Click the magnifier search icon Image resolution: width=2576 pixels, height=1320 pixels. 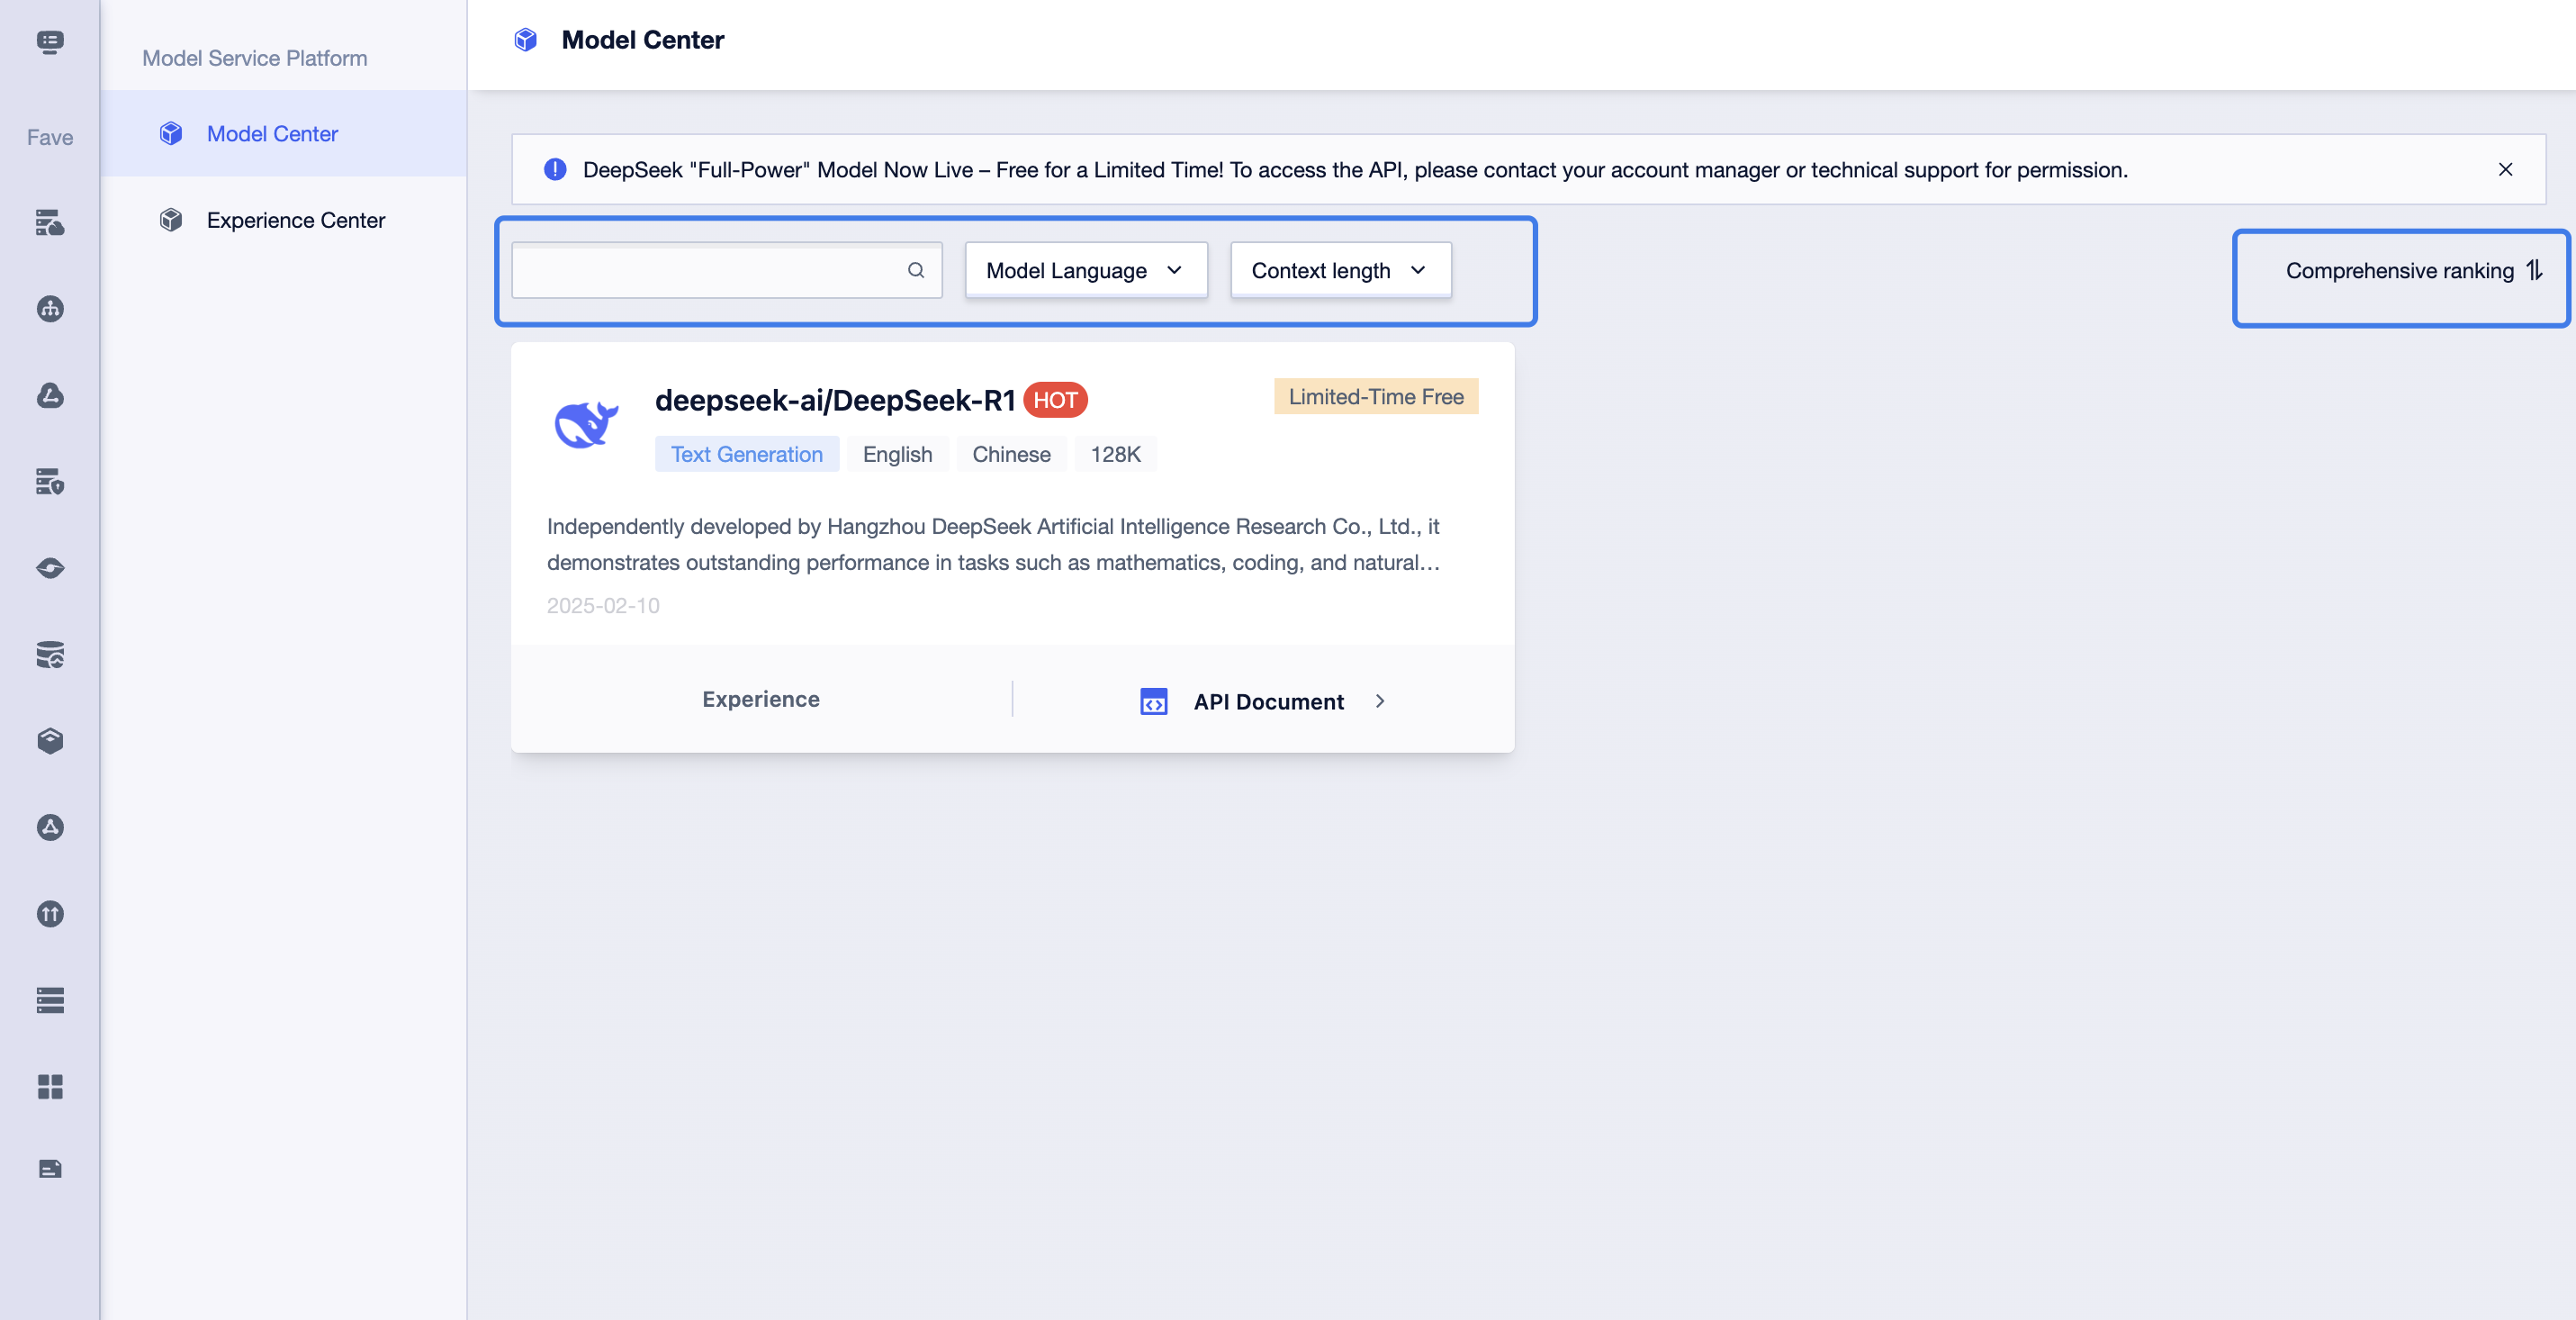coord(915,270)
